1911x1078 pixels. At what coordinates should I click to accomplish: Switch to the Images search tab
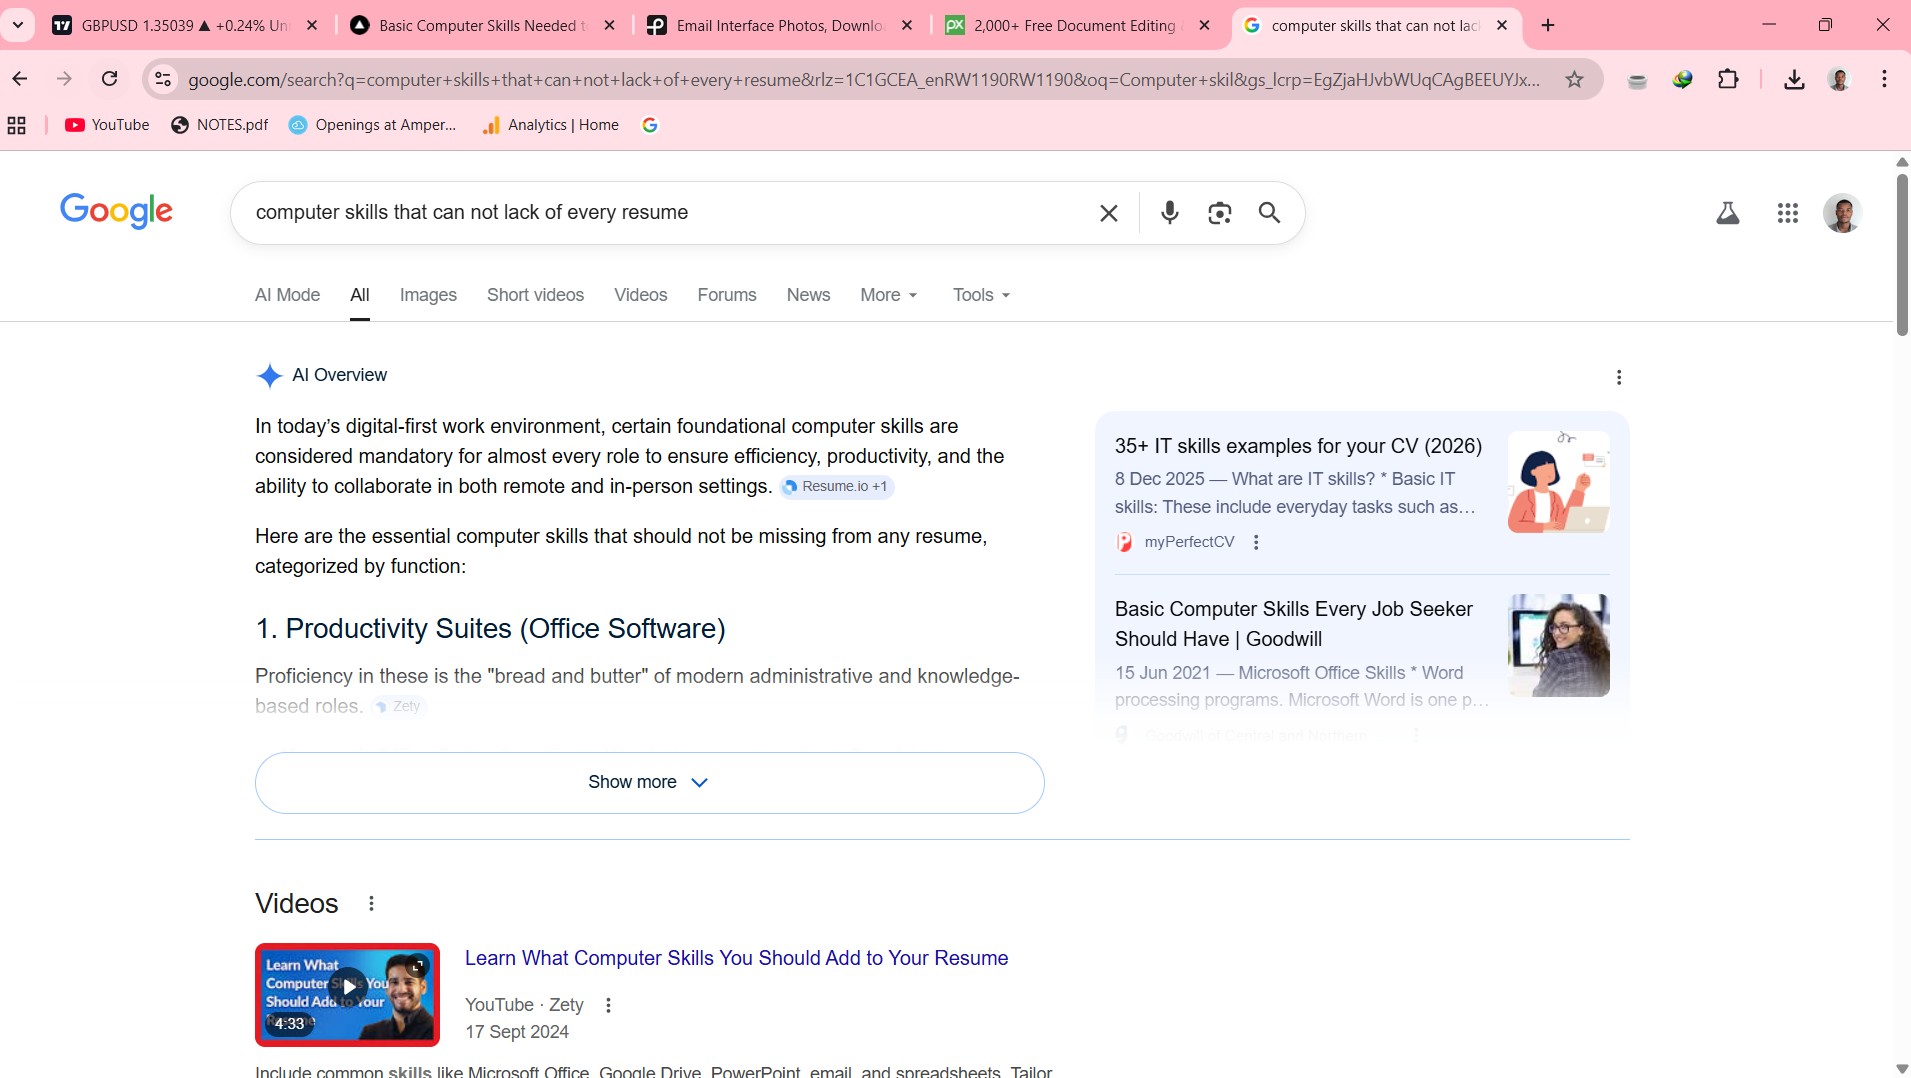pyautogui.click(x=428, y=295)
